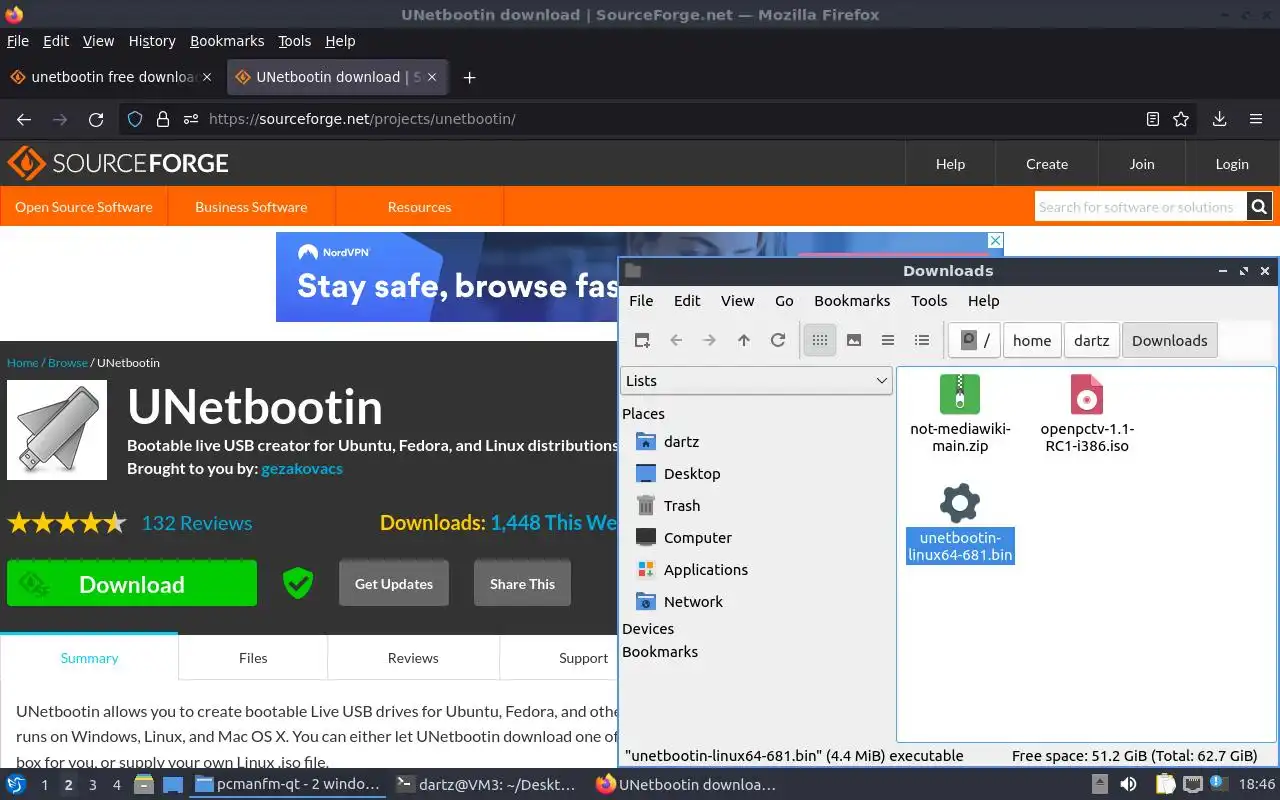Open Business Software navigation item

point(251,207)
